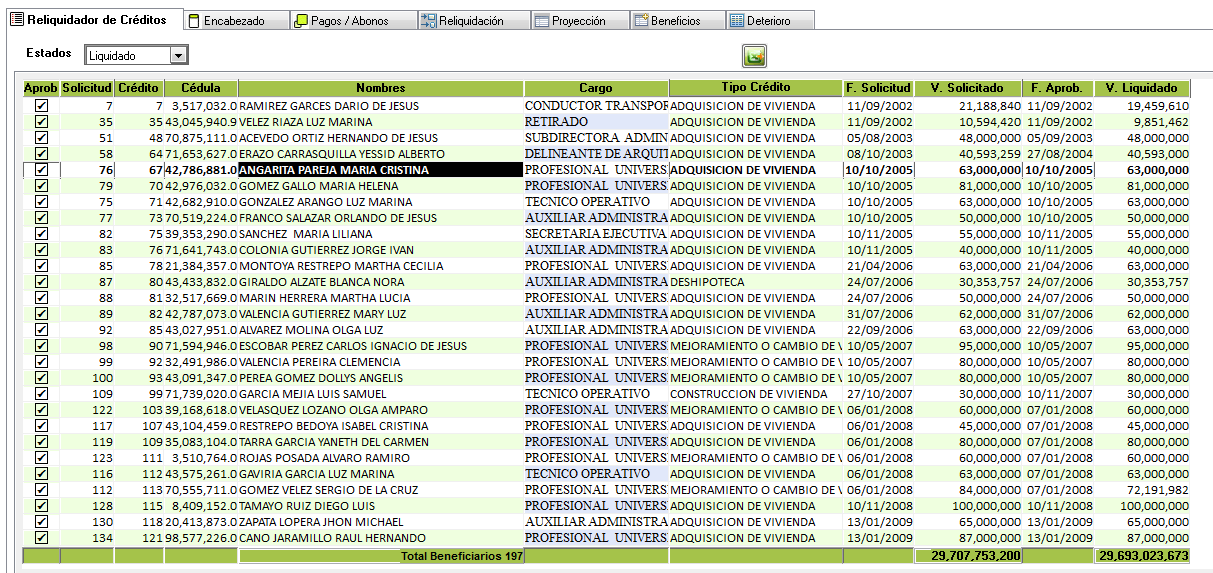Sort by the Nombres column header
1213x573 pixels.
(381, 88)
